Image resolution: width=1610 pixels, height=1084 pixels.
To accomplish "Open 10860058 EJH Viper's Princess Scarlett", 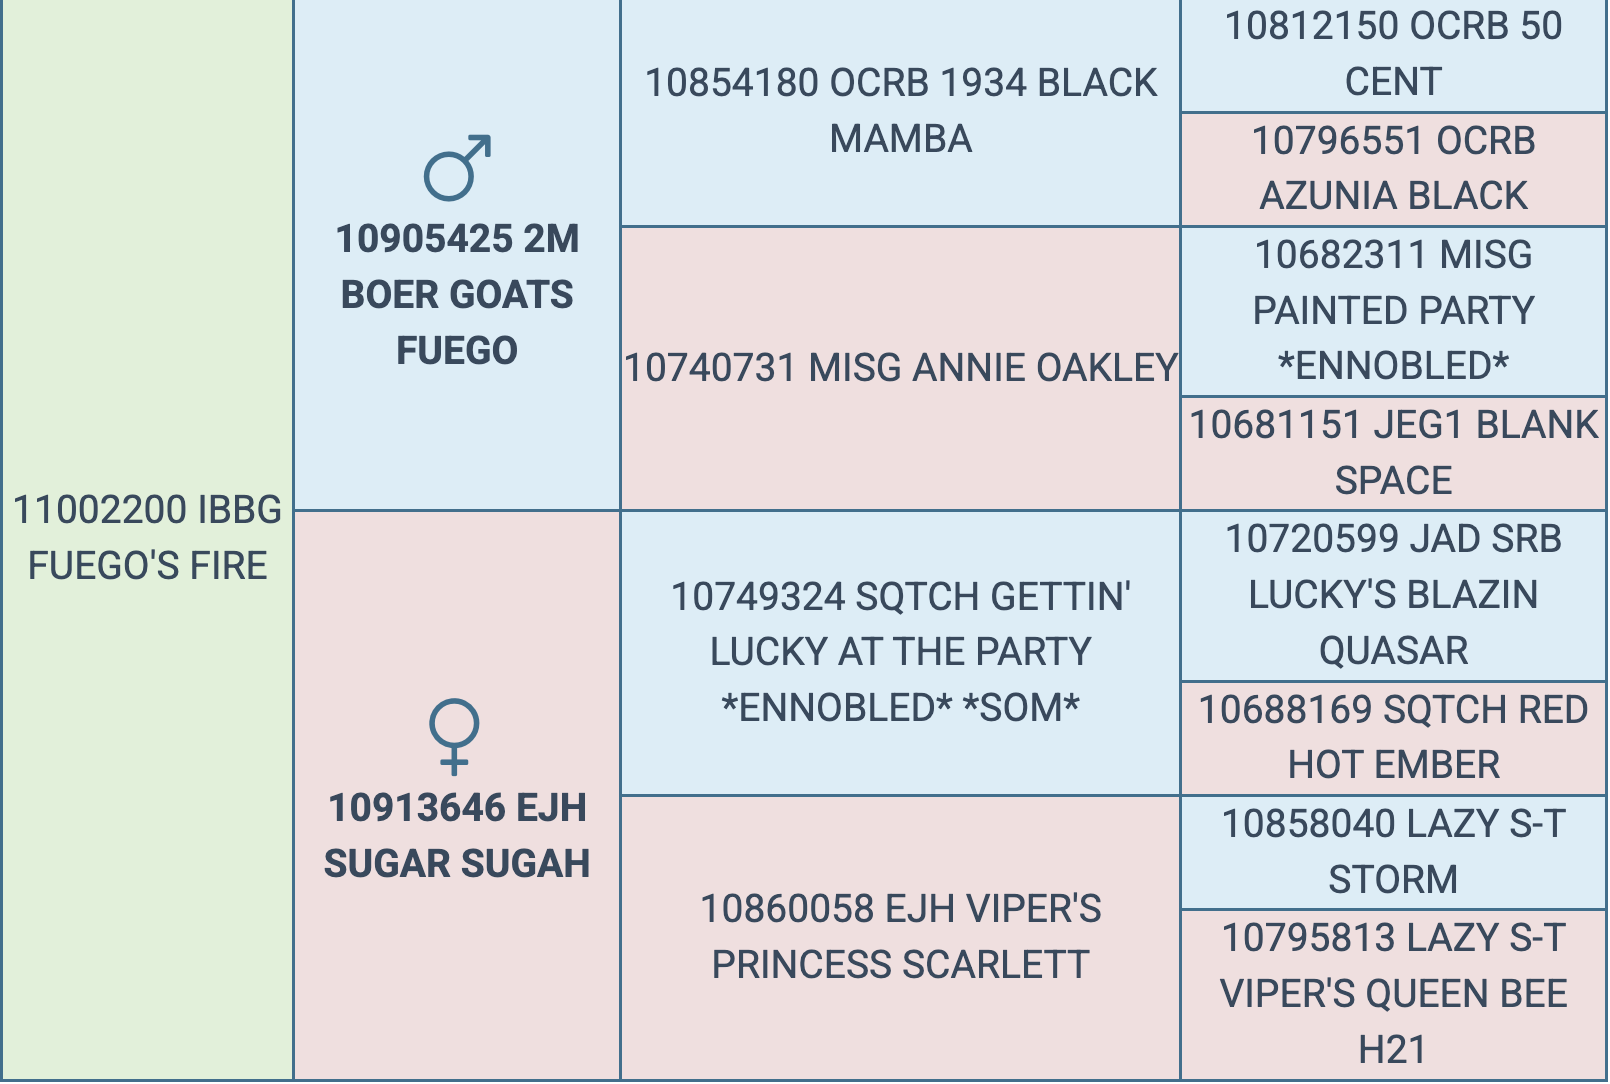I will [900, 936].
